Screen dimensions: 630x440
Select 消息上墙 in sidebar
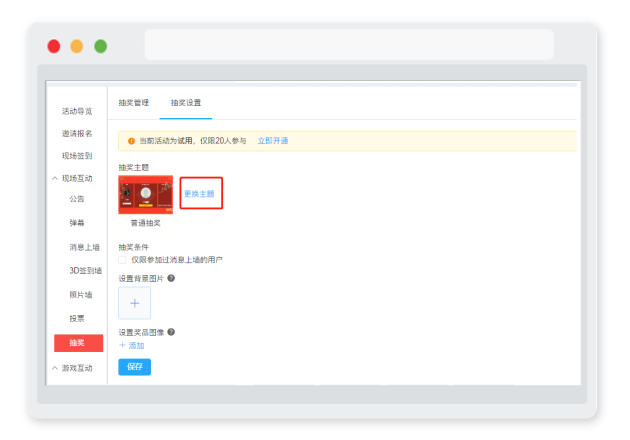click(x=84, y=247)
